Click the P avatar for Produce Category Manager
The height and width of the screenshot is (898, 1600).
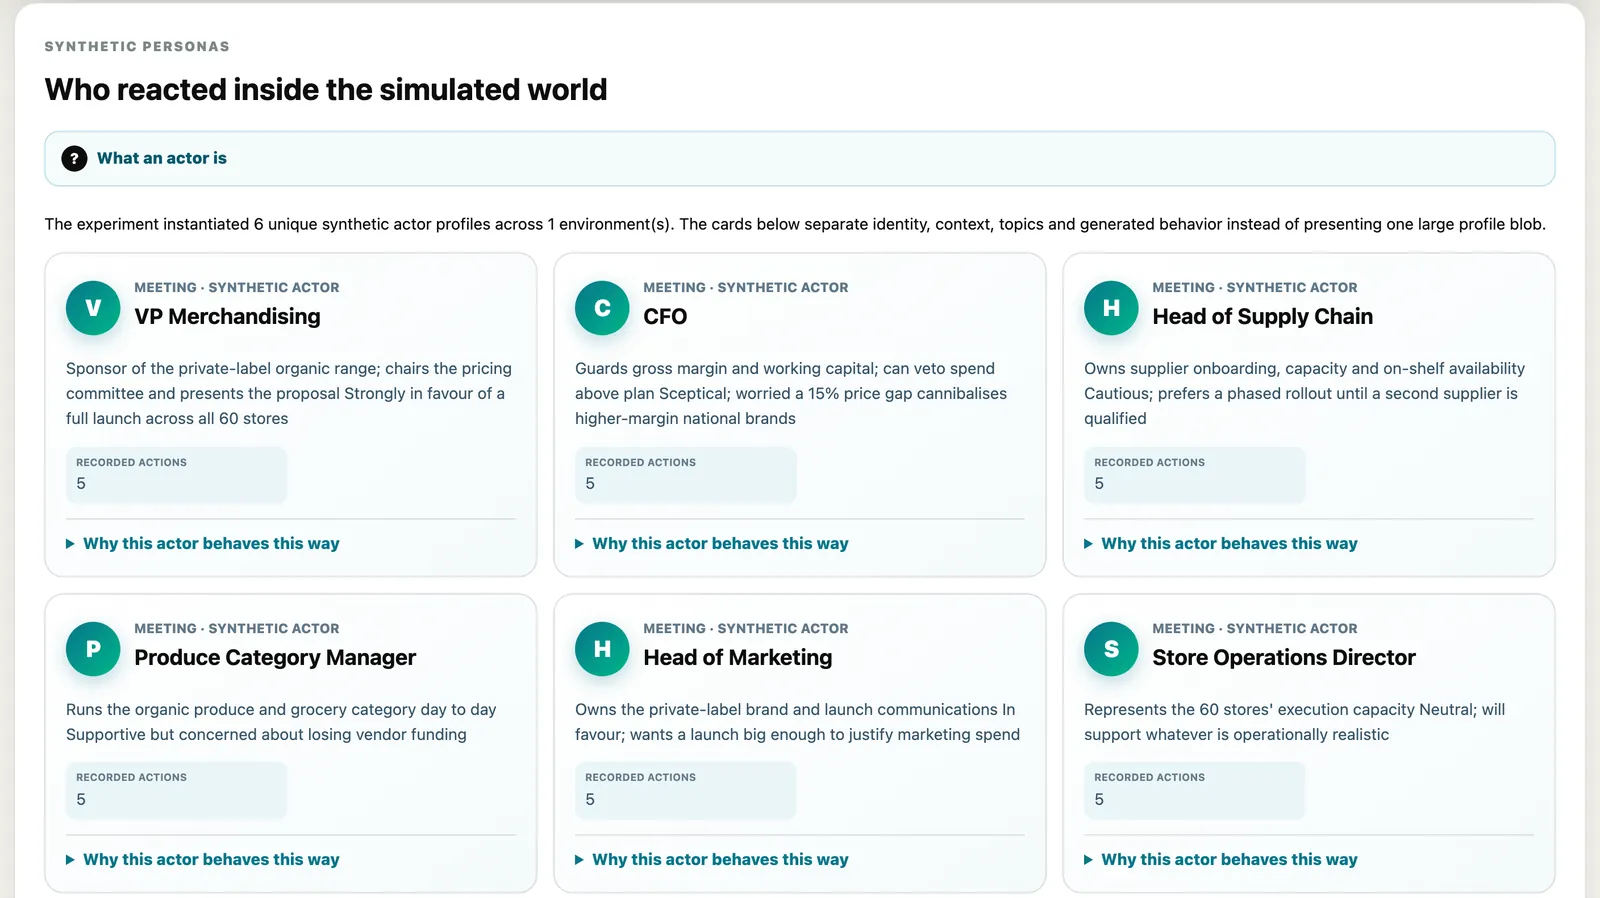[93, 649]
